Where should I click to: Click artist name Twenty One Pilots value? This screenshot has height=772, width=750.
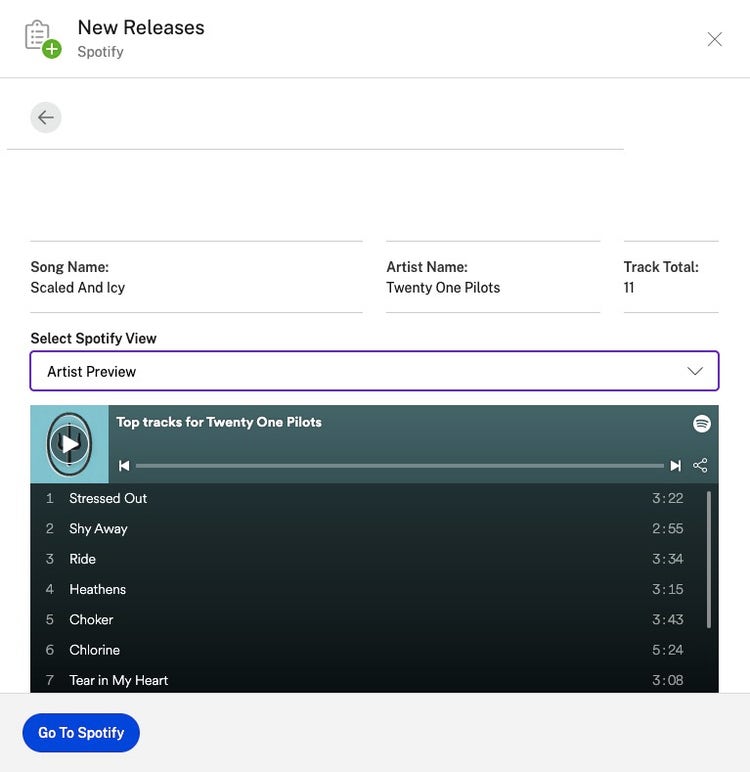(x=443, y=288)
